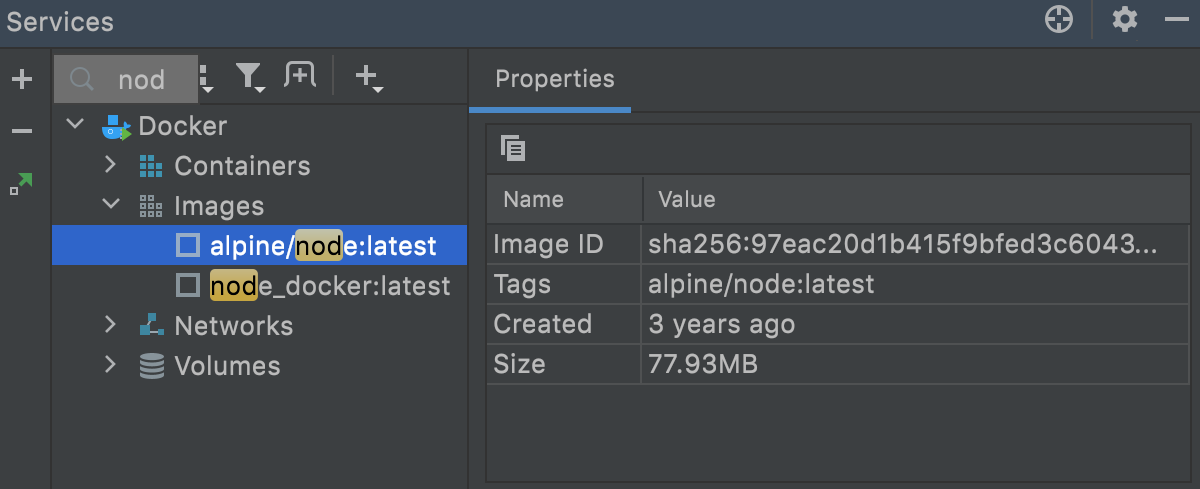
Task: Click the Name column header
Action: (564, 199)
